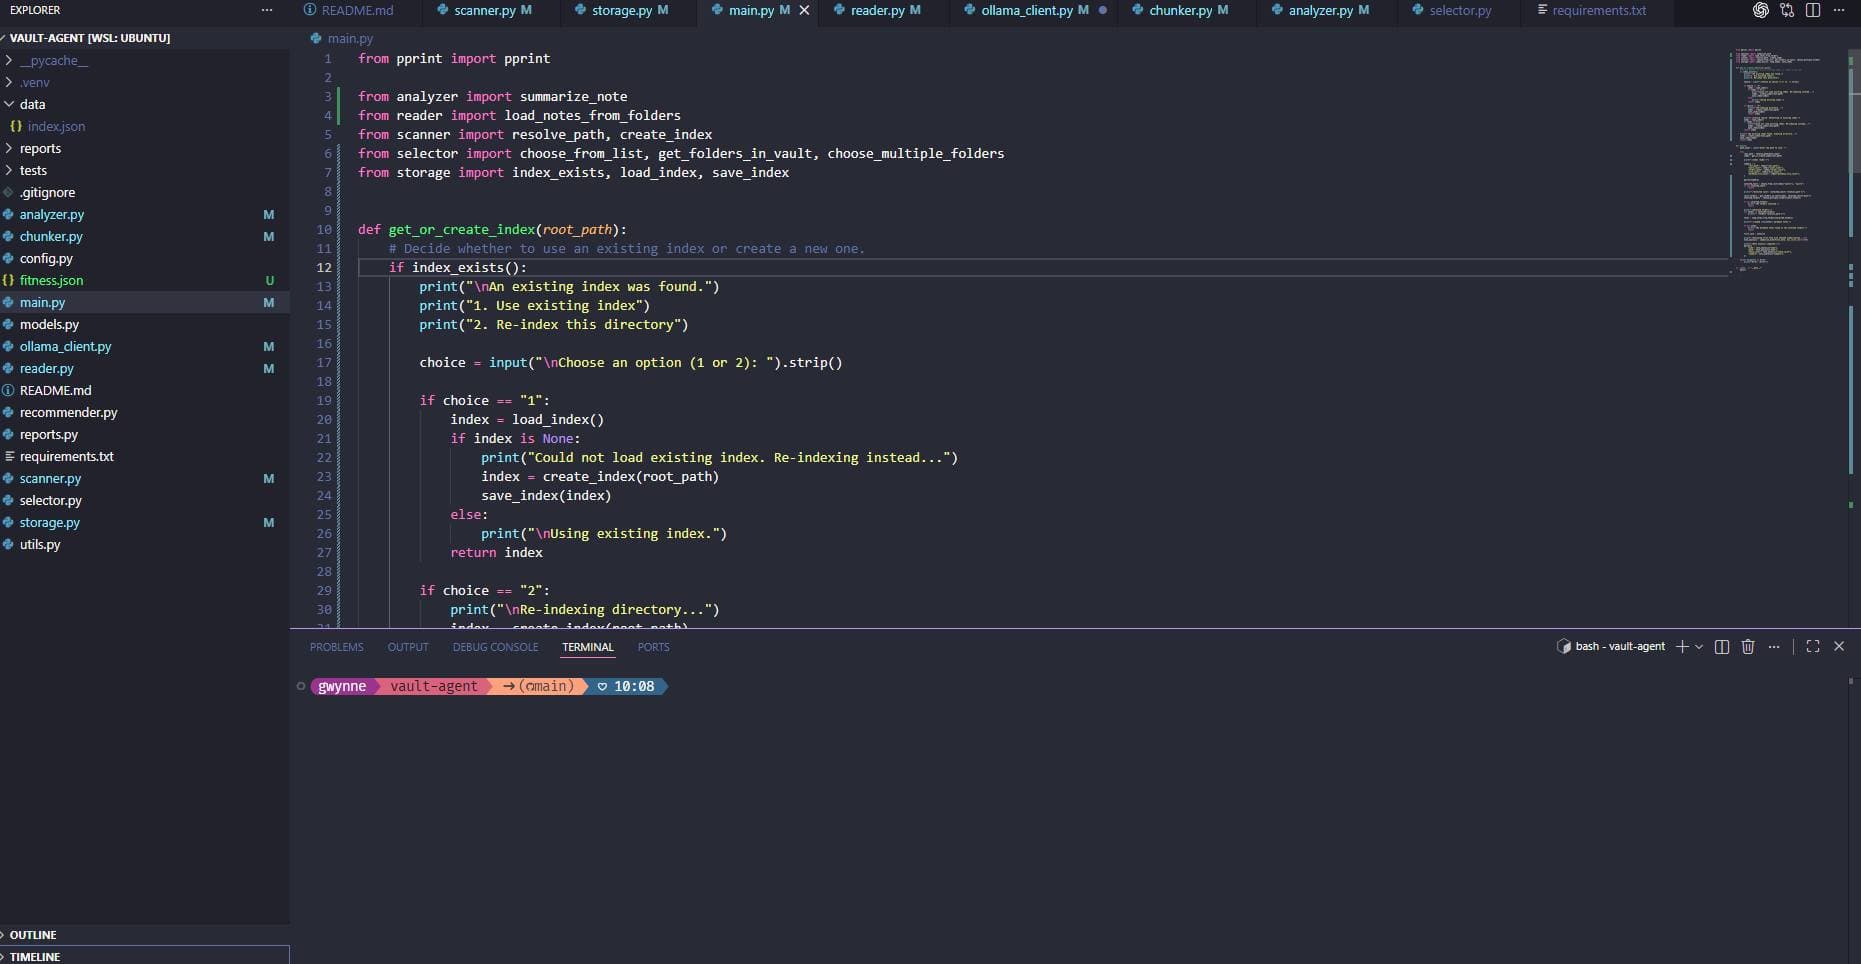Screen dimensions: 1861x964
Task: Close the main.py editor tab
Action: [x=804, y=10]
